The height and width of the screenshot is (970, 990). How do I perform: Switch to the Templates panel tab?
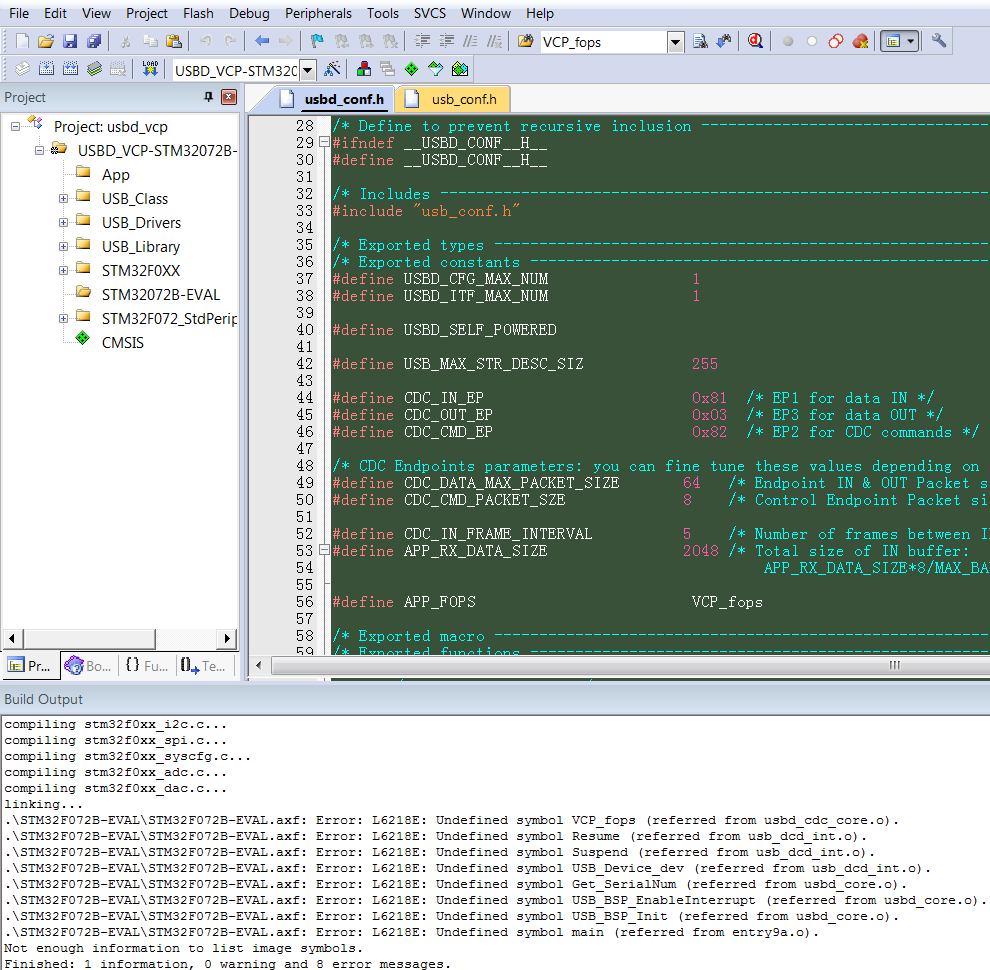[203, 666]
